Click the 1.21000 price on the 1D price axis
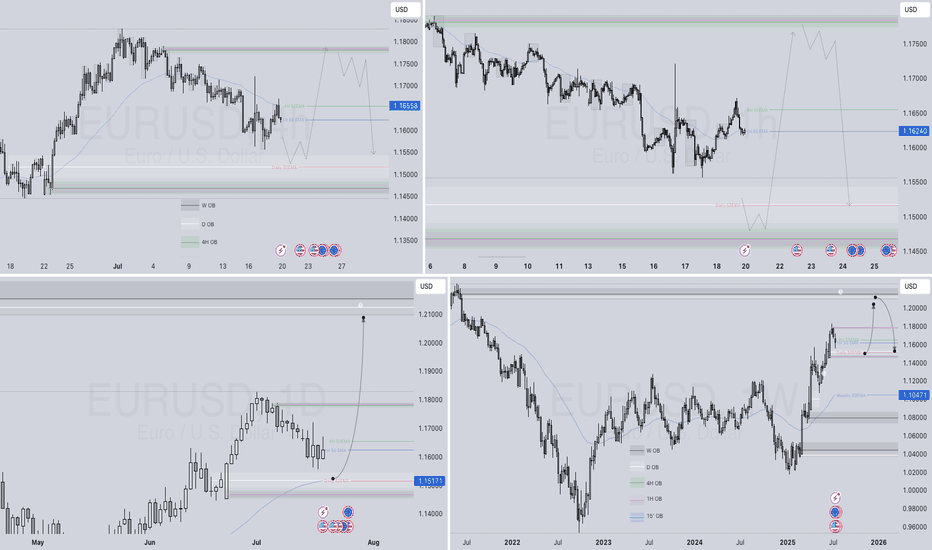932x550 pixels. pyautogui.click(x=432, y=315)
